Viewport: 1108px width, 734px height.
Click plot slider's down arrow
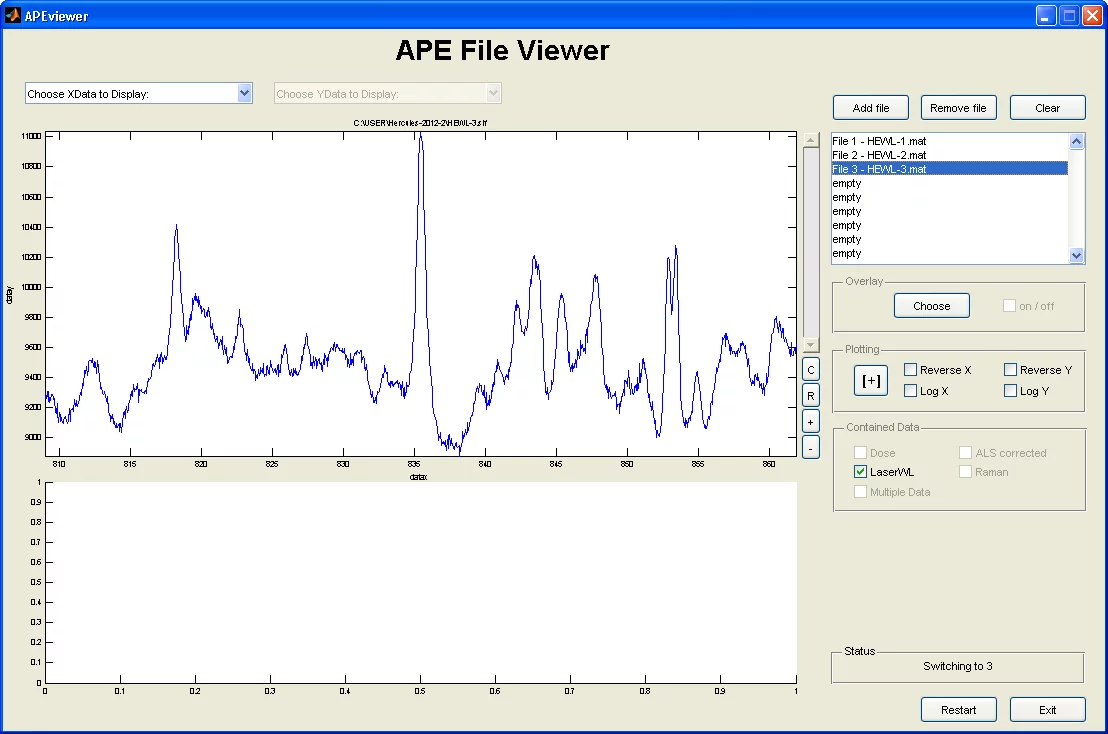coord(811,345)
